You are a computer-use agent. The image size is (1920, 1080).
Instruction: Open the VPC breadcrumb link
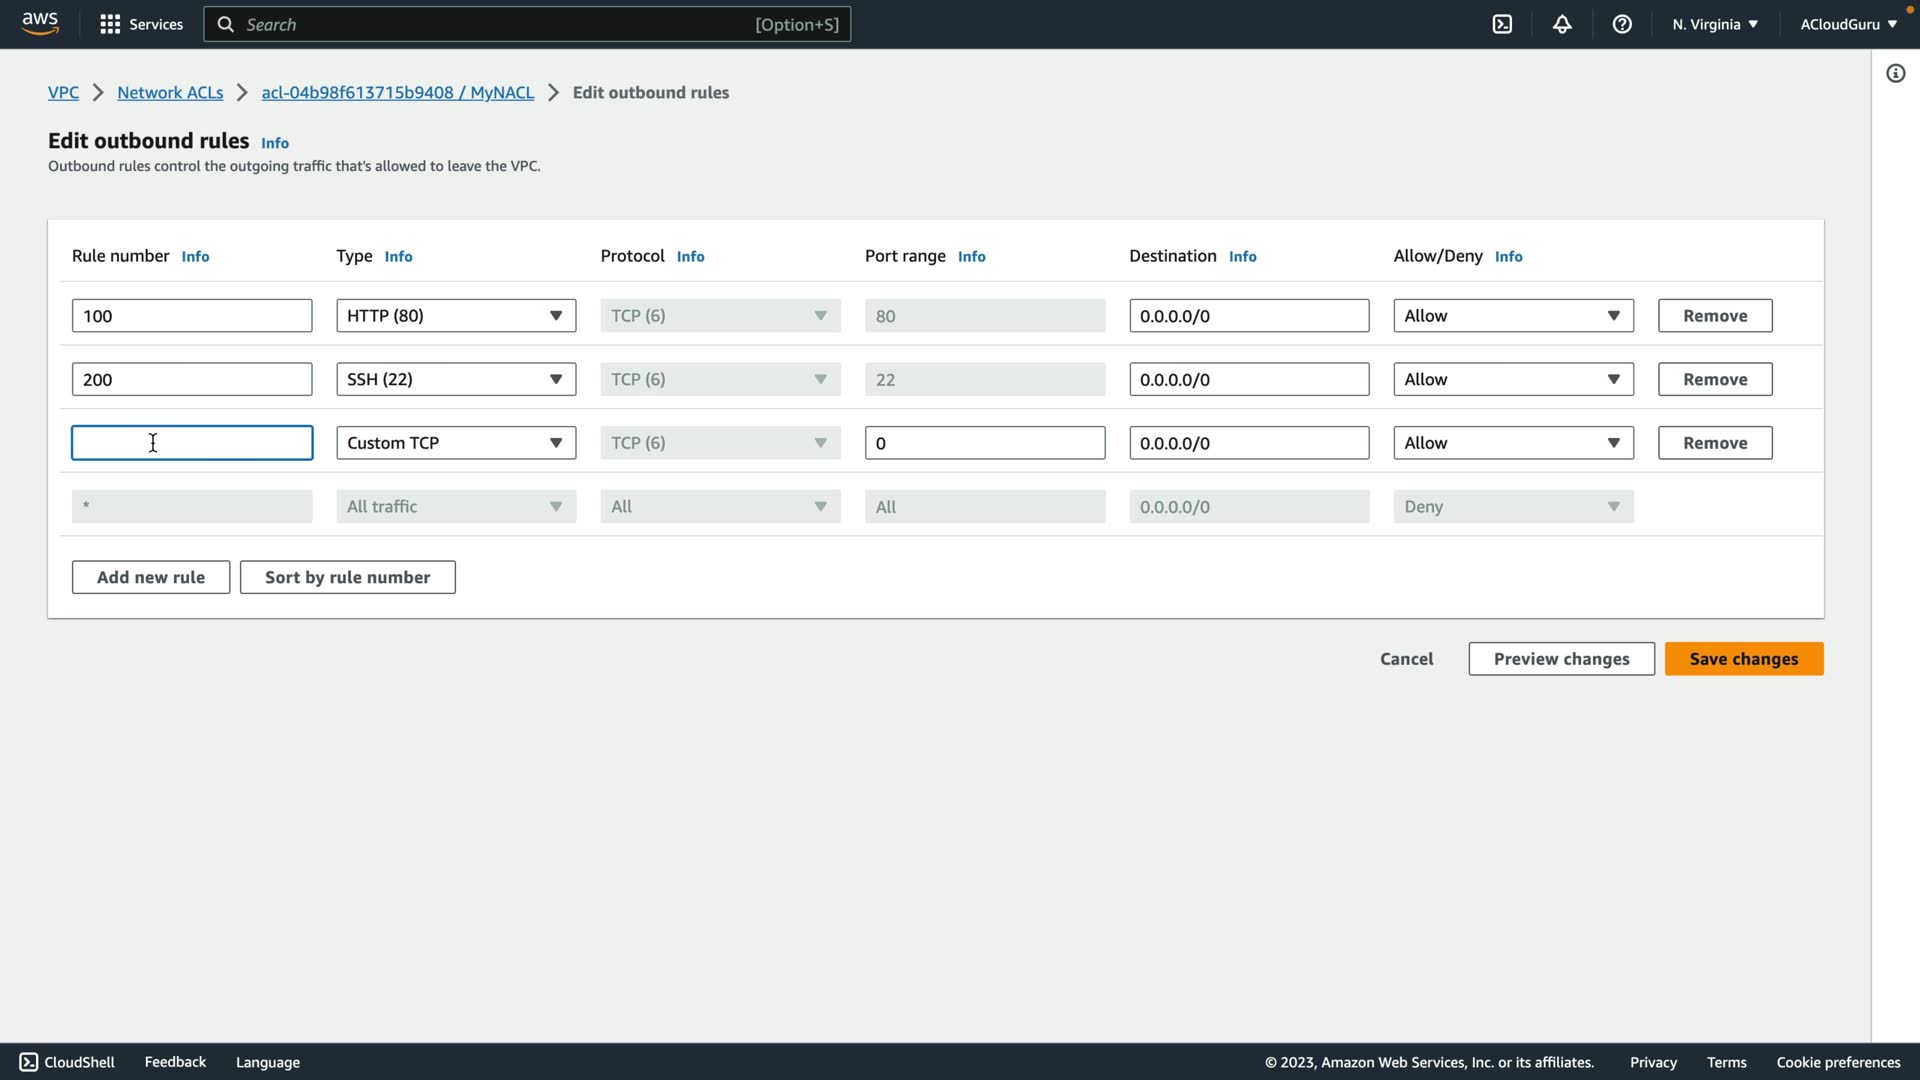(x=63, y=92)
